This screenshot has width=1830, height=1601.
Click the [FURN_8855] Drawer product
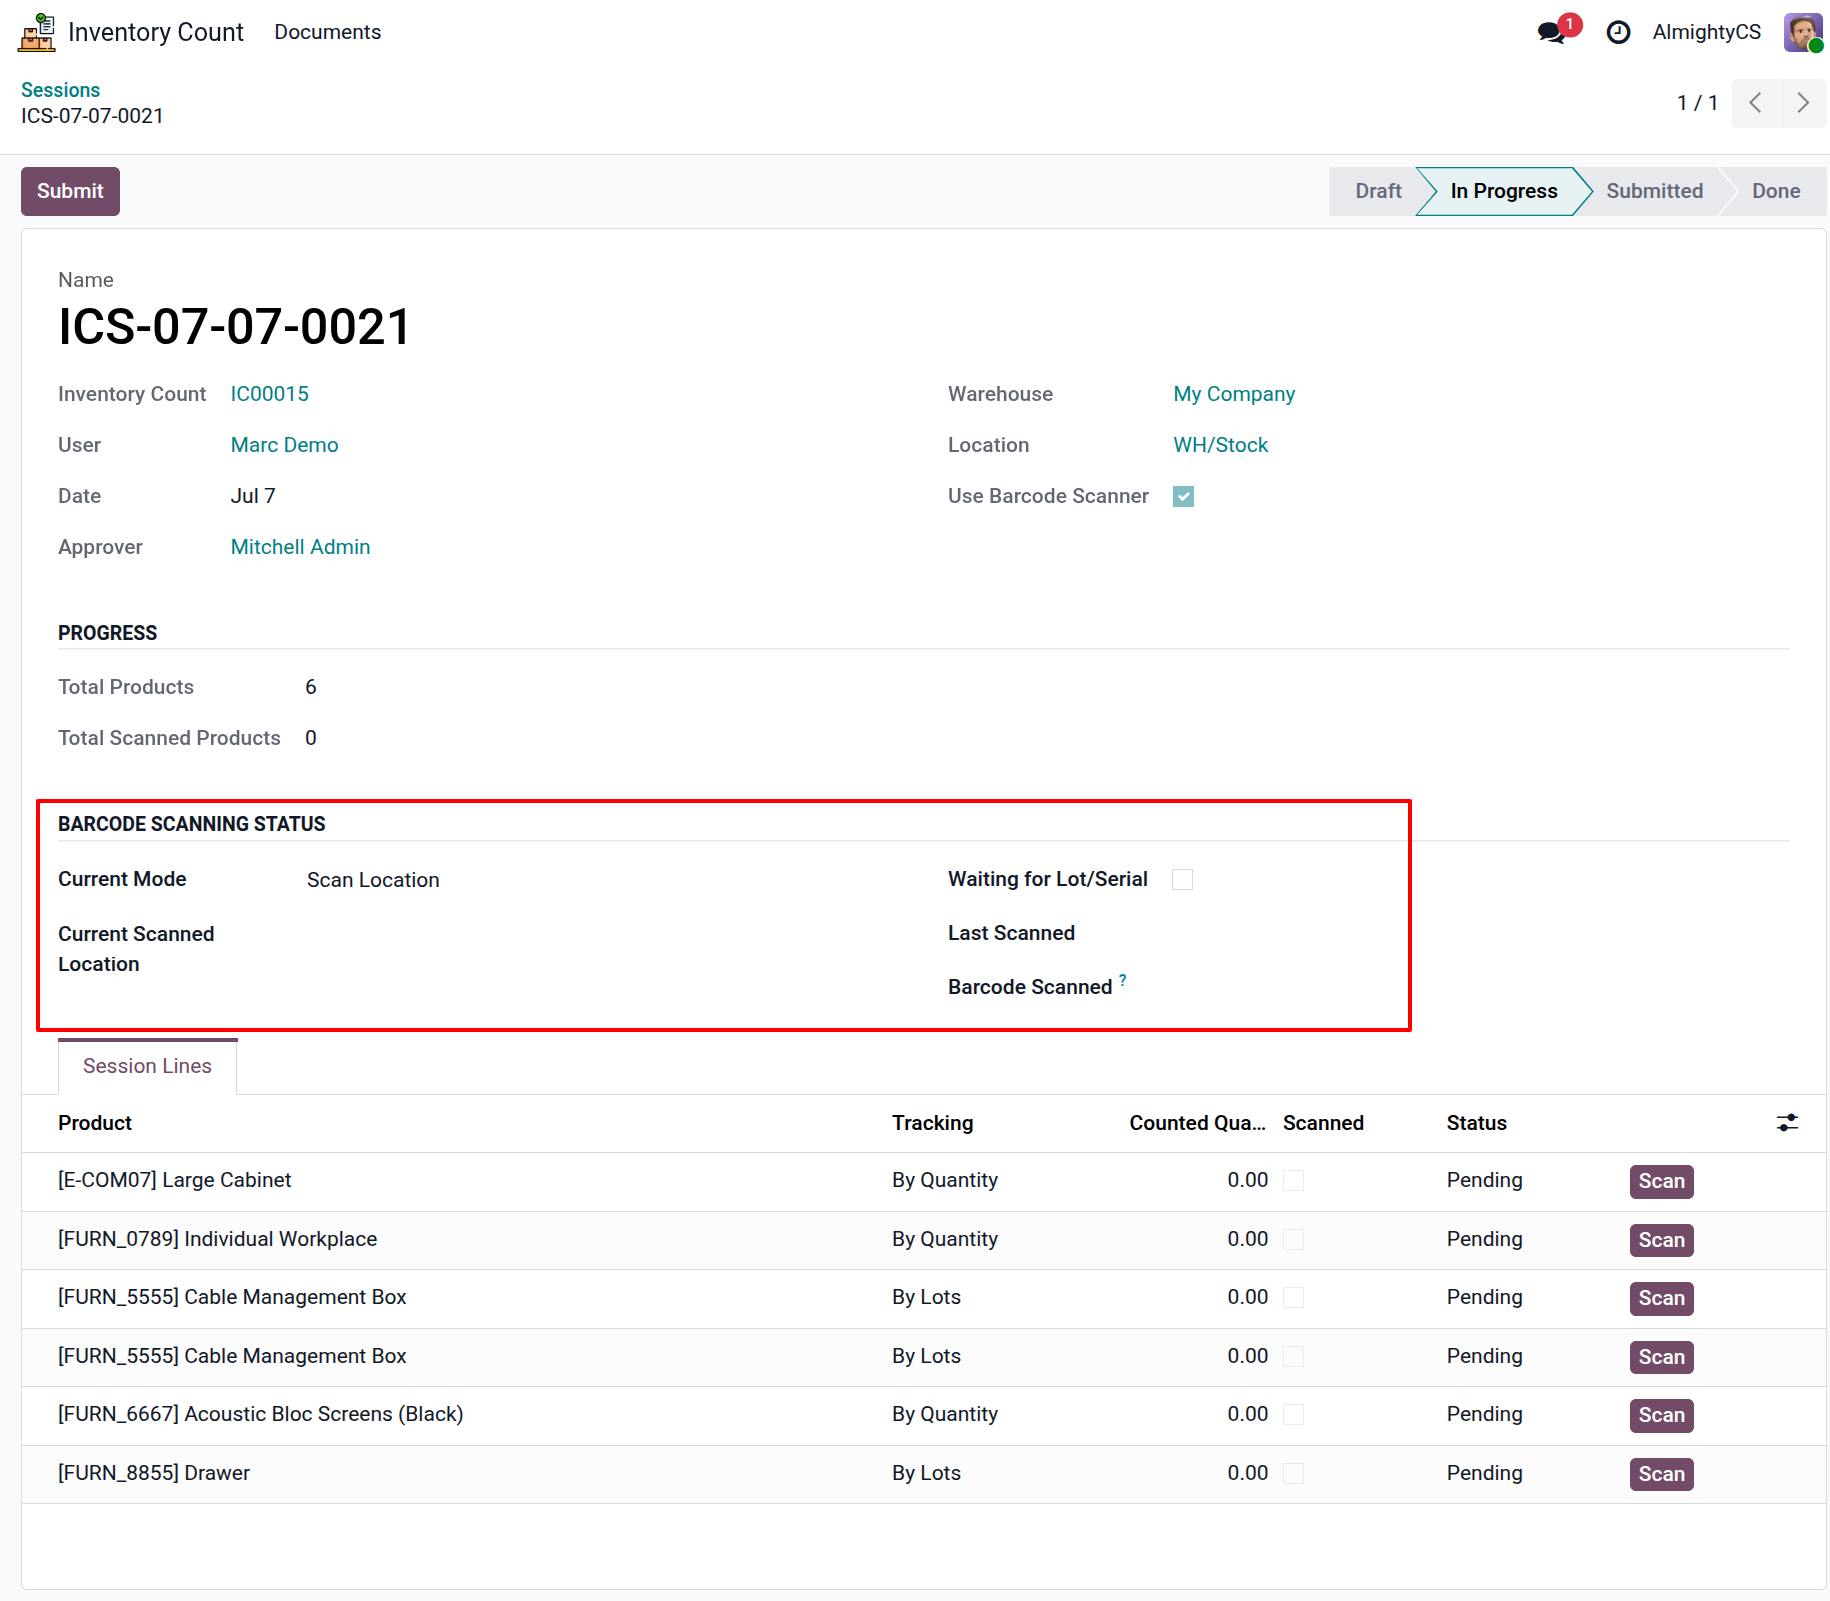tap(154, 1473)
